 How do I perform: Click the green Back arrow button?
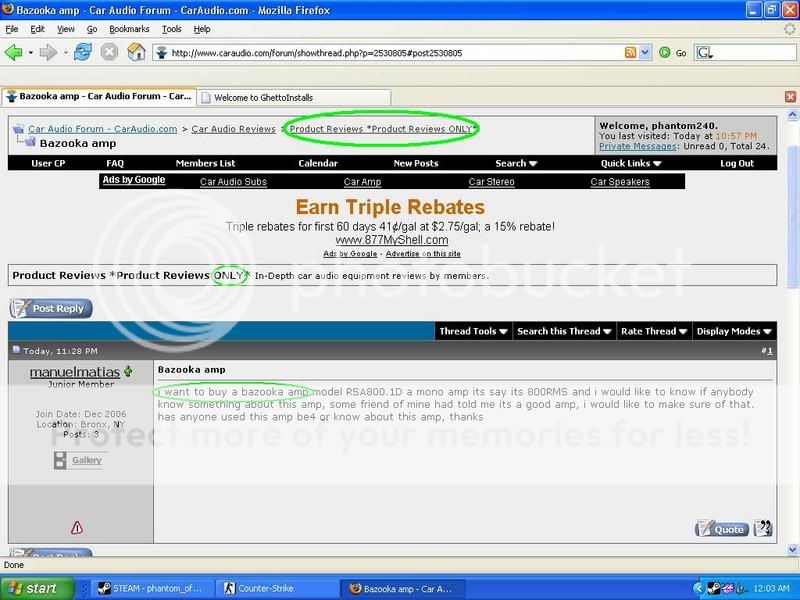pyautogui.click(x=13, y=52)
